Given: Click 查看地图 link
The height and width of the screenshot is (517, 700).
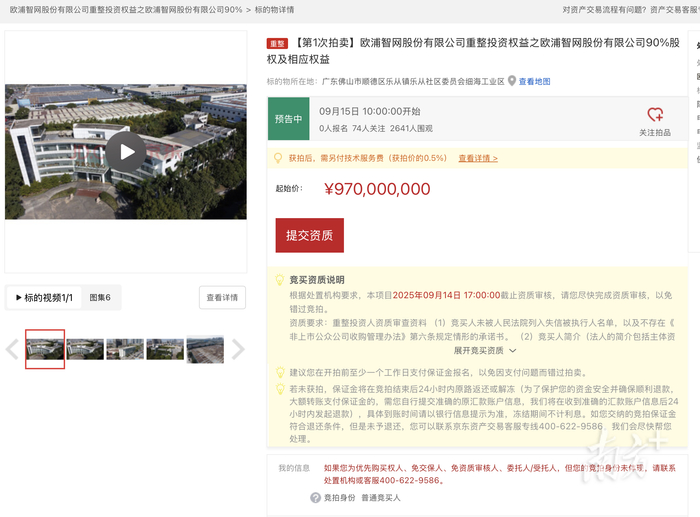Looking at the screenshot, I should click(534, 81).
